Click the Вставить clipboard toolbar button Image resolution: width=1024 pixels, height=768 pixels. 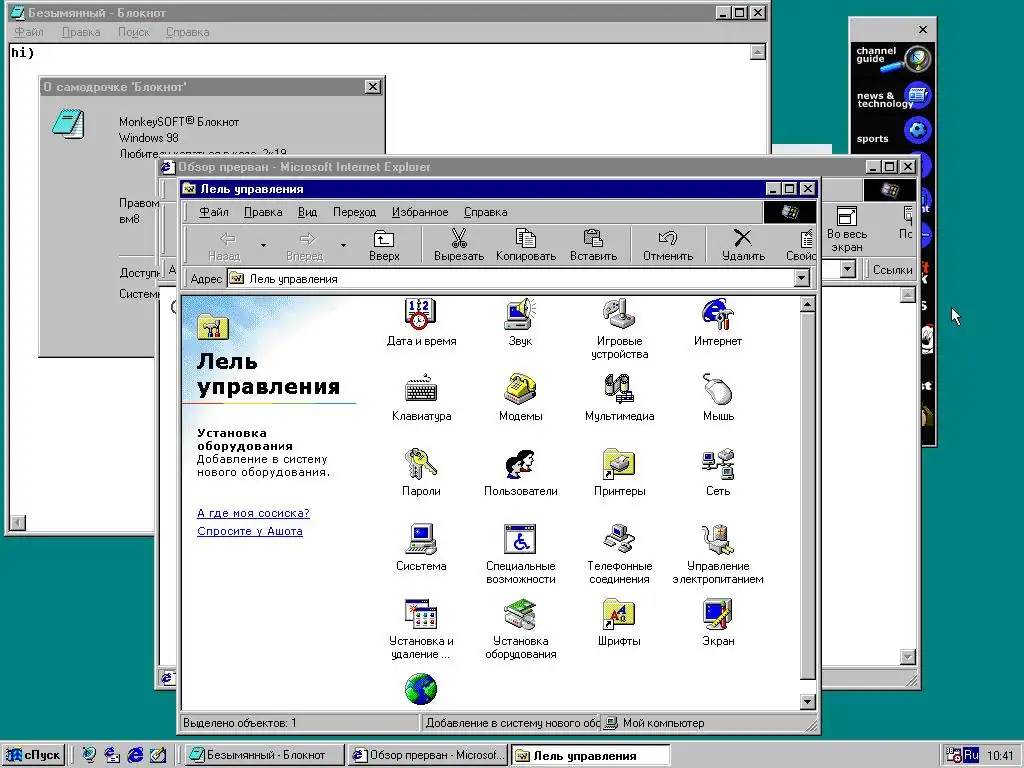tap(593, 245)
